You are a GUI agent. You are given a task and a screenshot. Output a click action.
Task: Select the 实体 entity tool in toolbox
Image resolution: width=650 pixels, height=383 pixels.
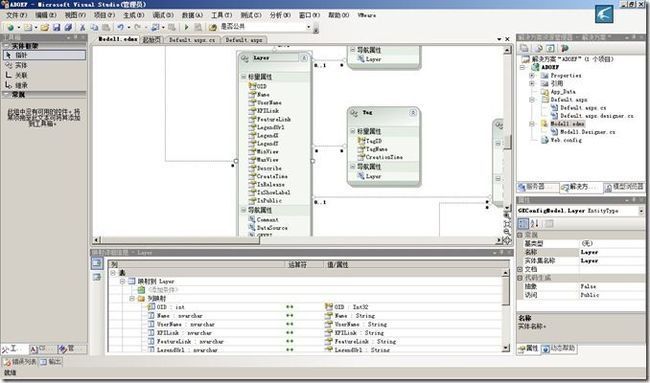click(x=44, y=65)
